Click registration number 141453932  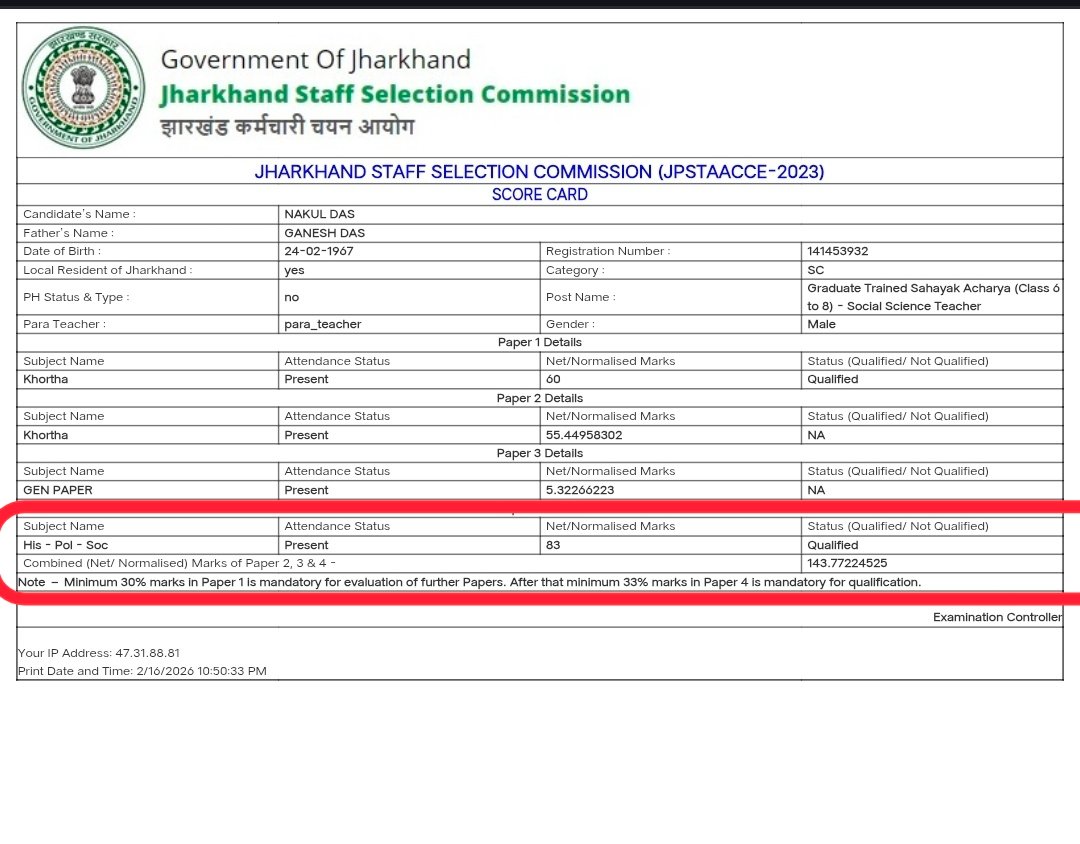click(x=838, y=251)
